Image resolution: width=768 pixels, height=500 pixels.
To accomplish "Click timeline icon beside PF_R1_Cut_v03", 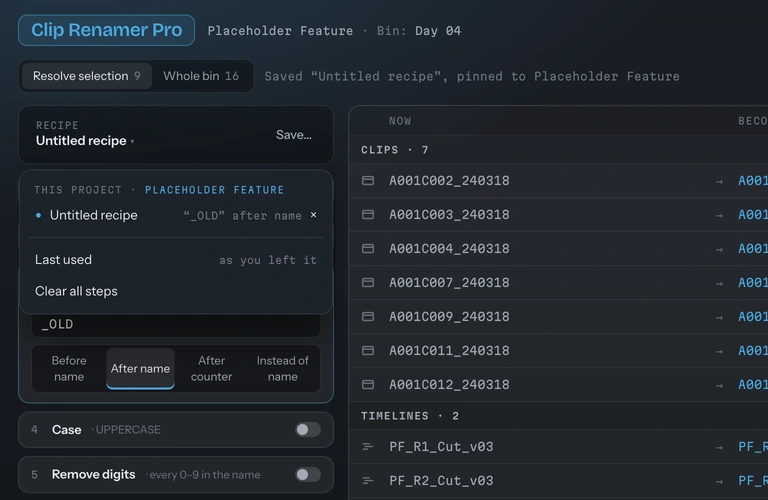I will pos(368,447).
